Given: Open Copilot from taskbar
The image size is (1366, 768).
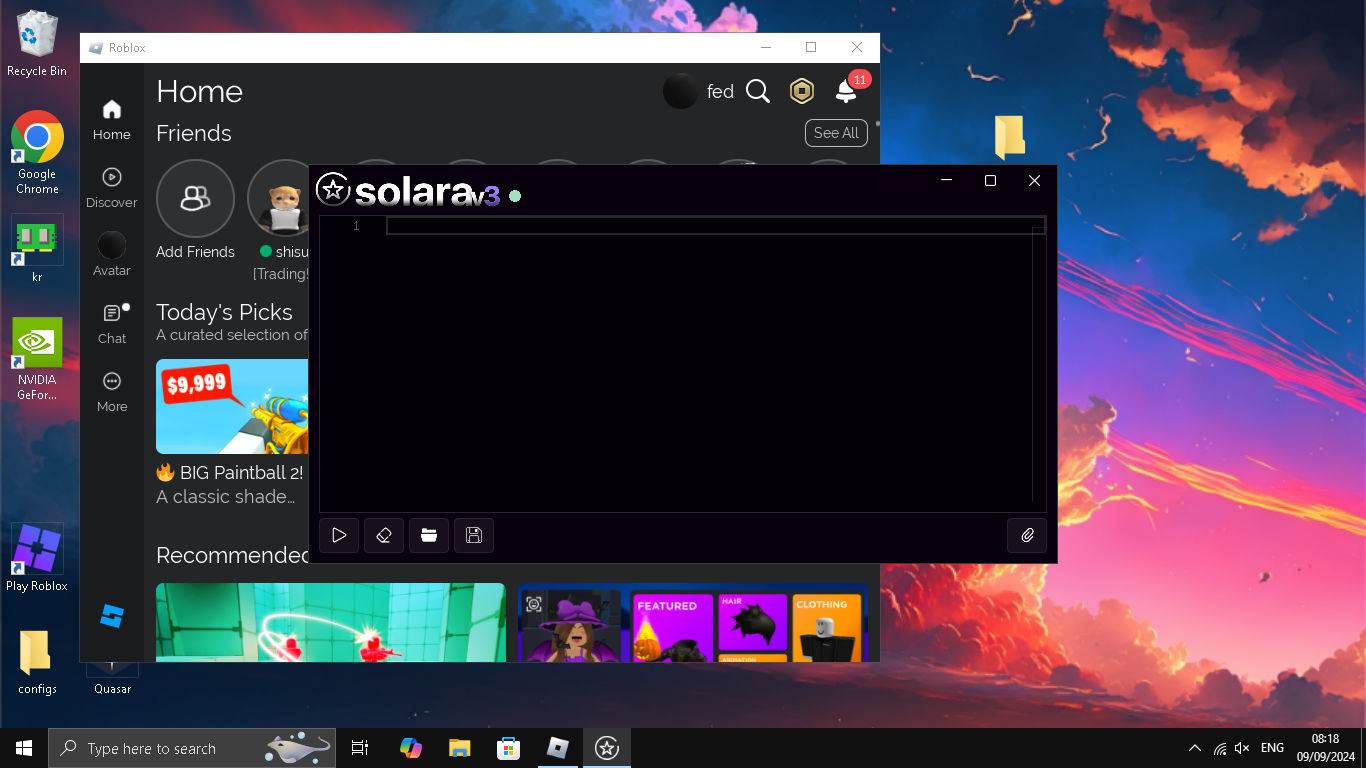Looking at the screenshot, I should (410, 748).
